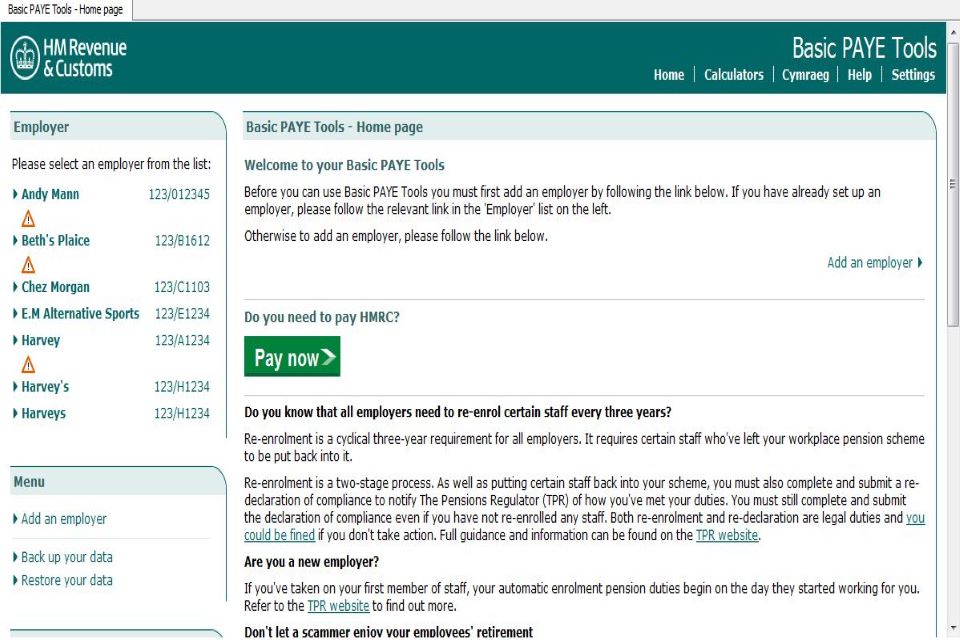Click the reference number 123/C1103
This screenshot has height=640, width=960.
(182, 288)
